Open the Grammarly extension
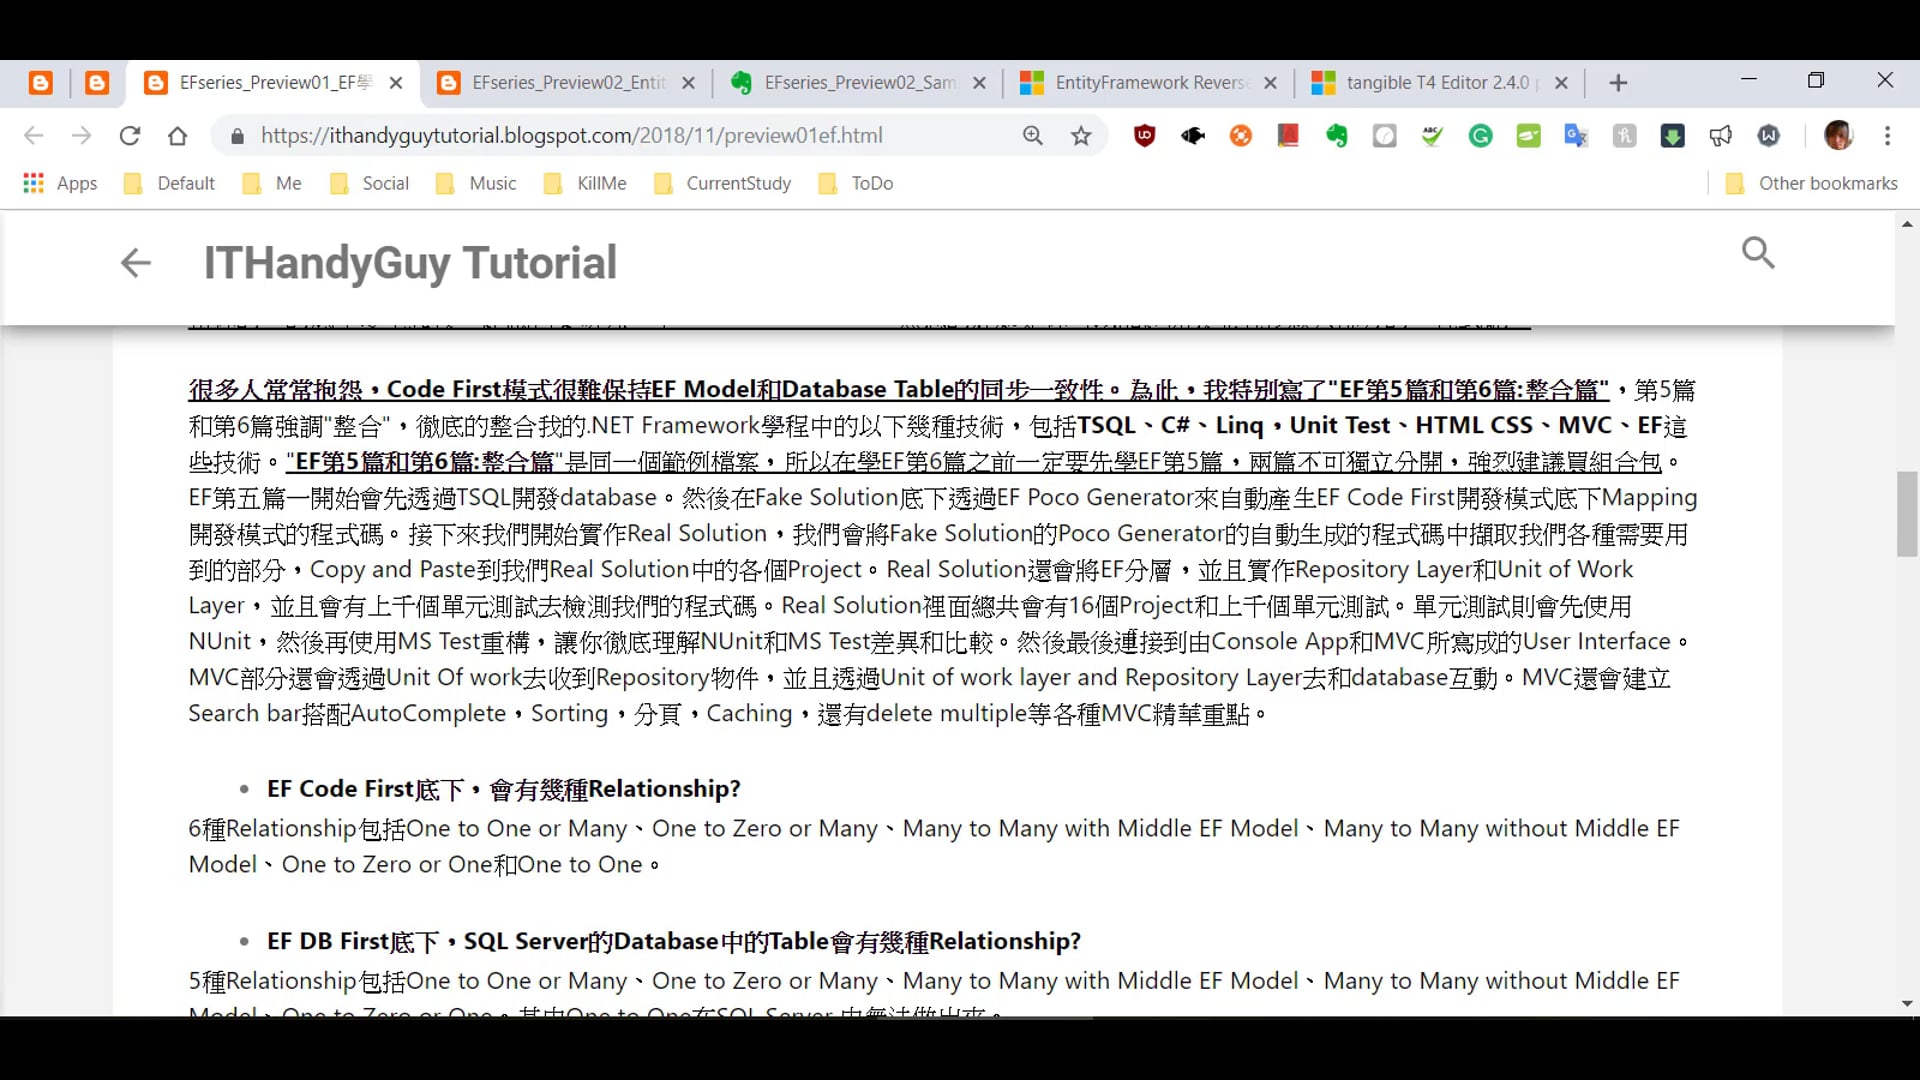The image size is (1920, 1080). click(x=1481, y=136)
